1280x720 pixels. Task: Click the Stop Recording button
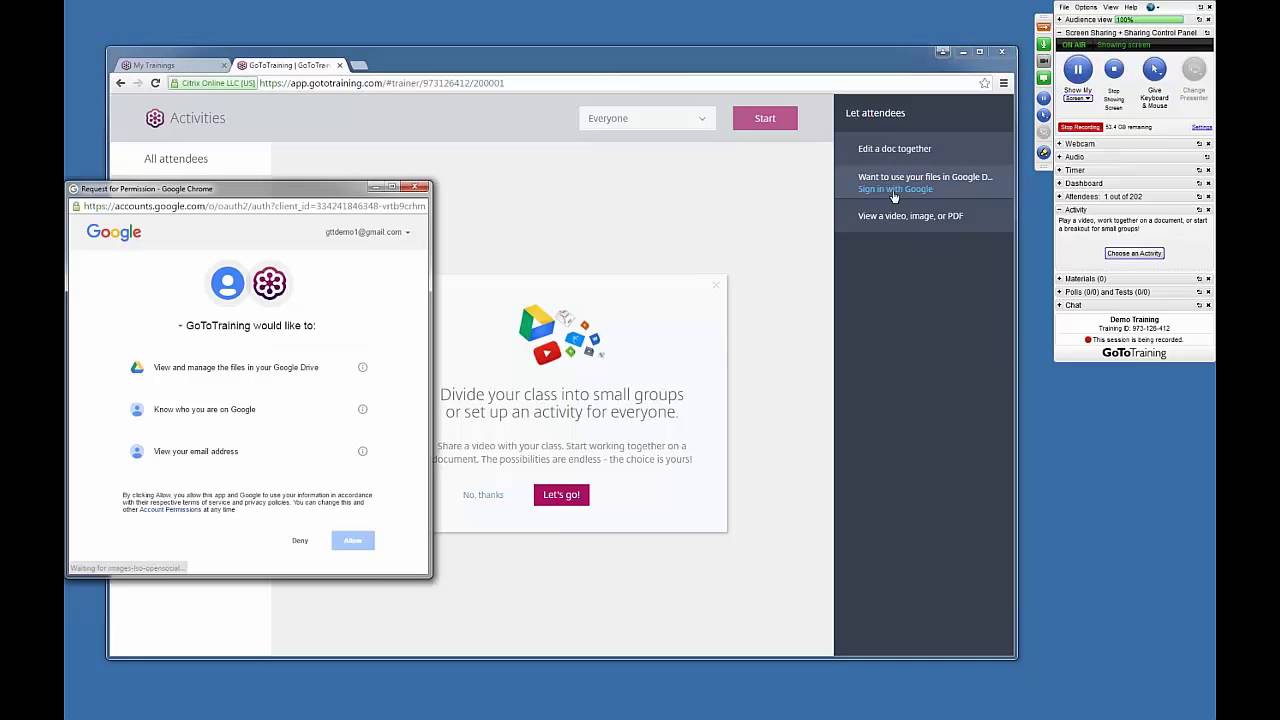pyautogui.click(x=1080, y=127)
